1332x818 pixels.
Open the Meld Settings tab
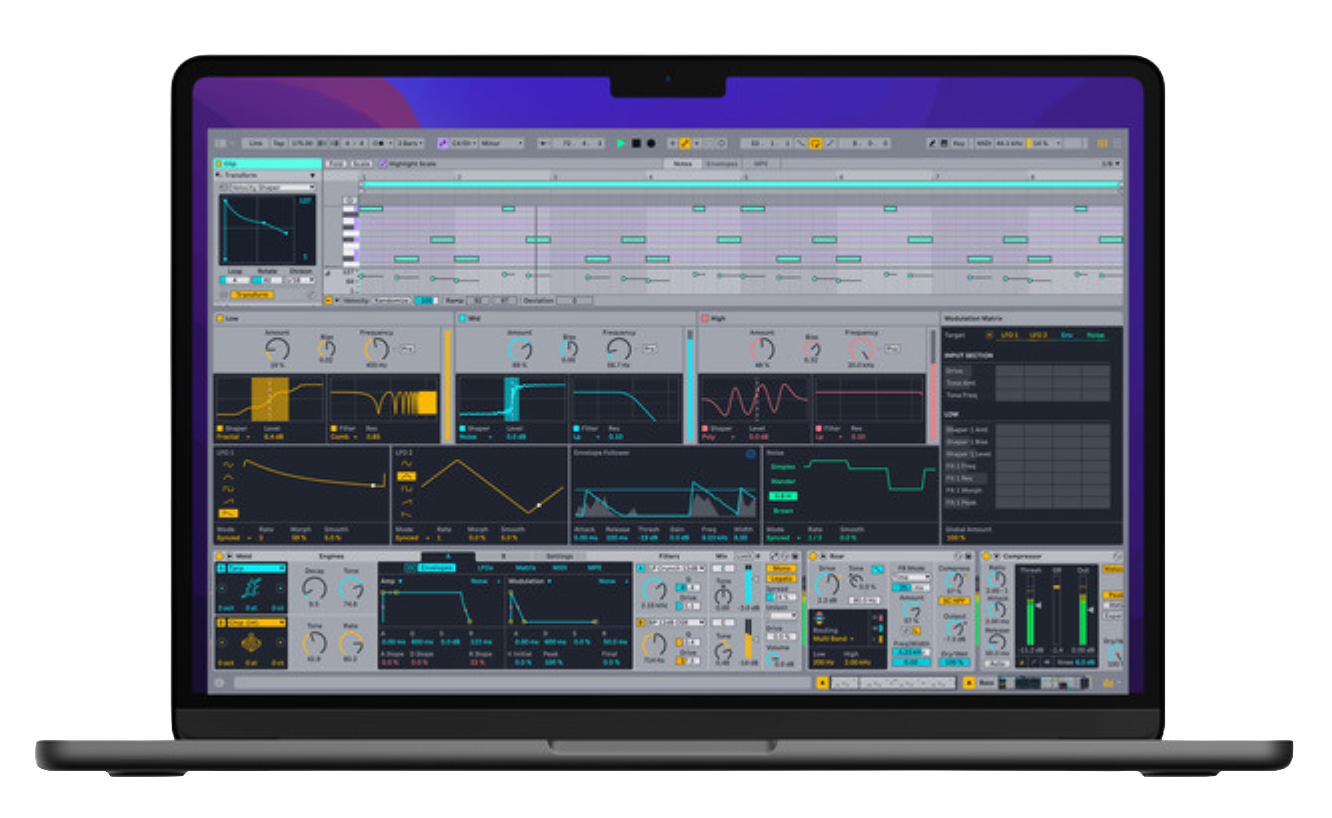pos(560,556)
